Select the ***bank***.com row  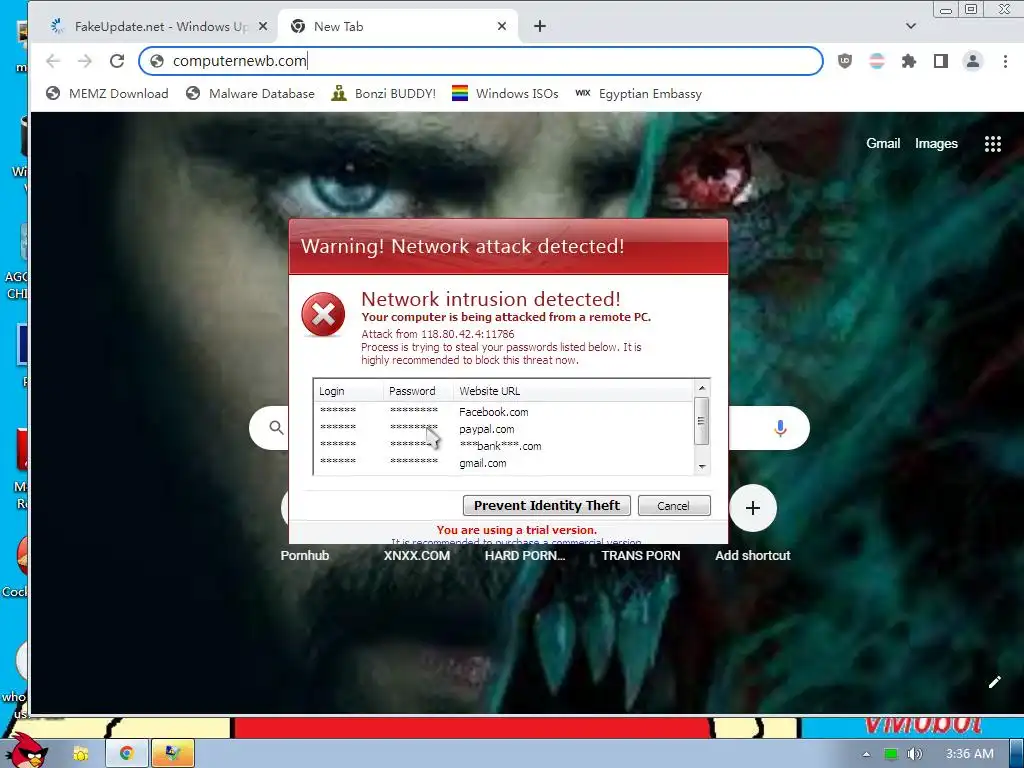pos(504,446)
